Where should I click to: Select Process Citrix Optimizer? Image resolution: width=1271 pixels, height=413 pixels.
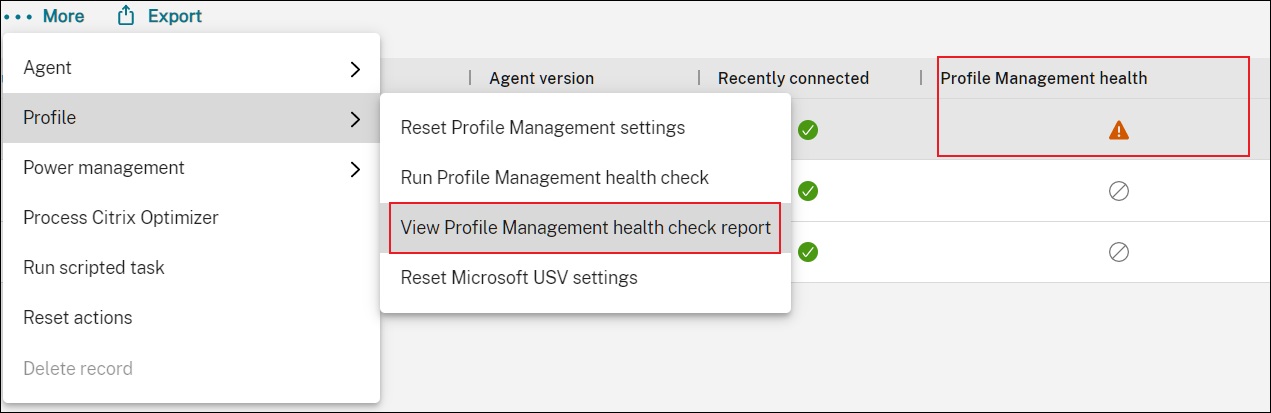(121, 217)
